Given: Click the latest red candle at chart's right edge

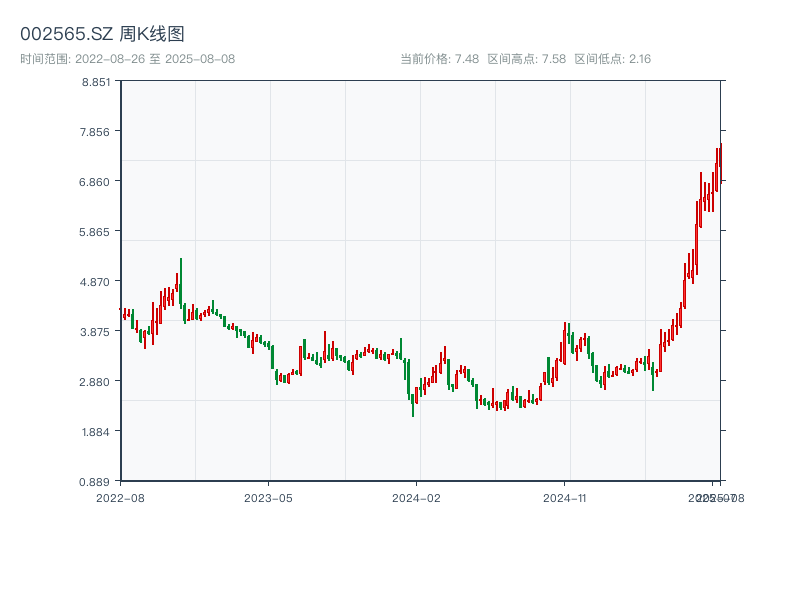Looking at the screenshot, I should [x=721, y=162].
